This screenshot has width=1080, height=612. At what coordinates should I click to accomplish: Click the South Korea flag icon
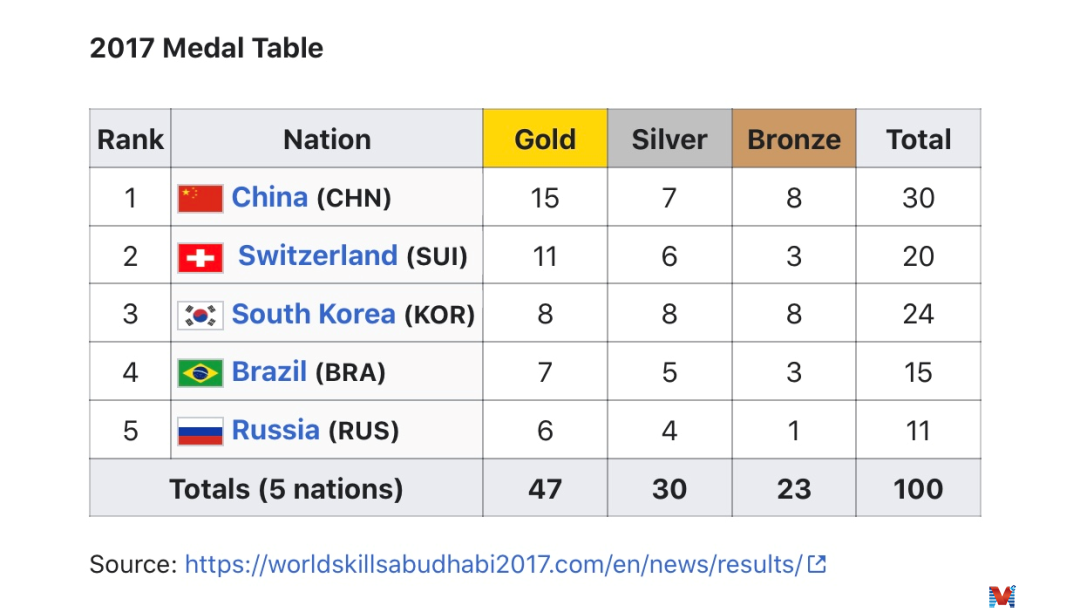coord(200,315)
